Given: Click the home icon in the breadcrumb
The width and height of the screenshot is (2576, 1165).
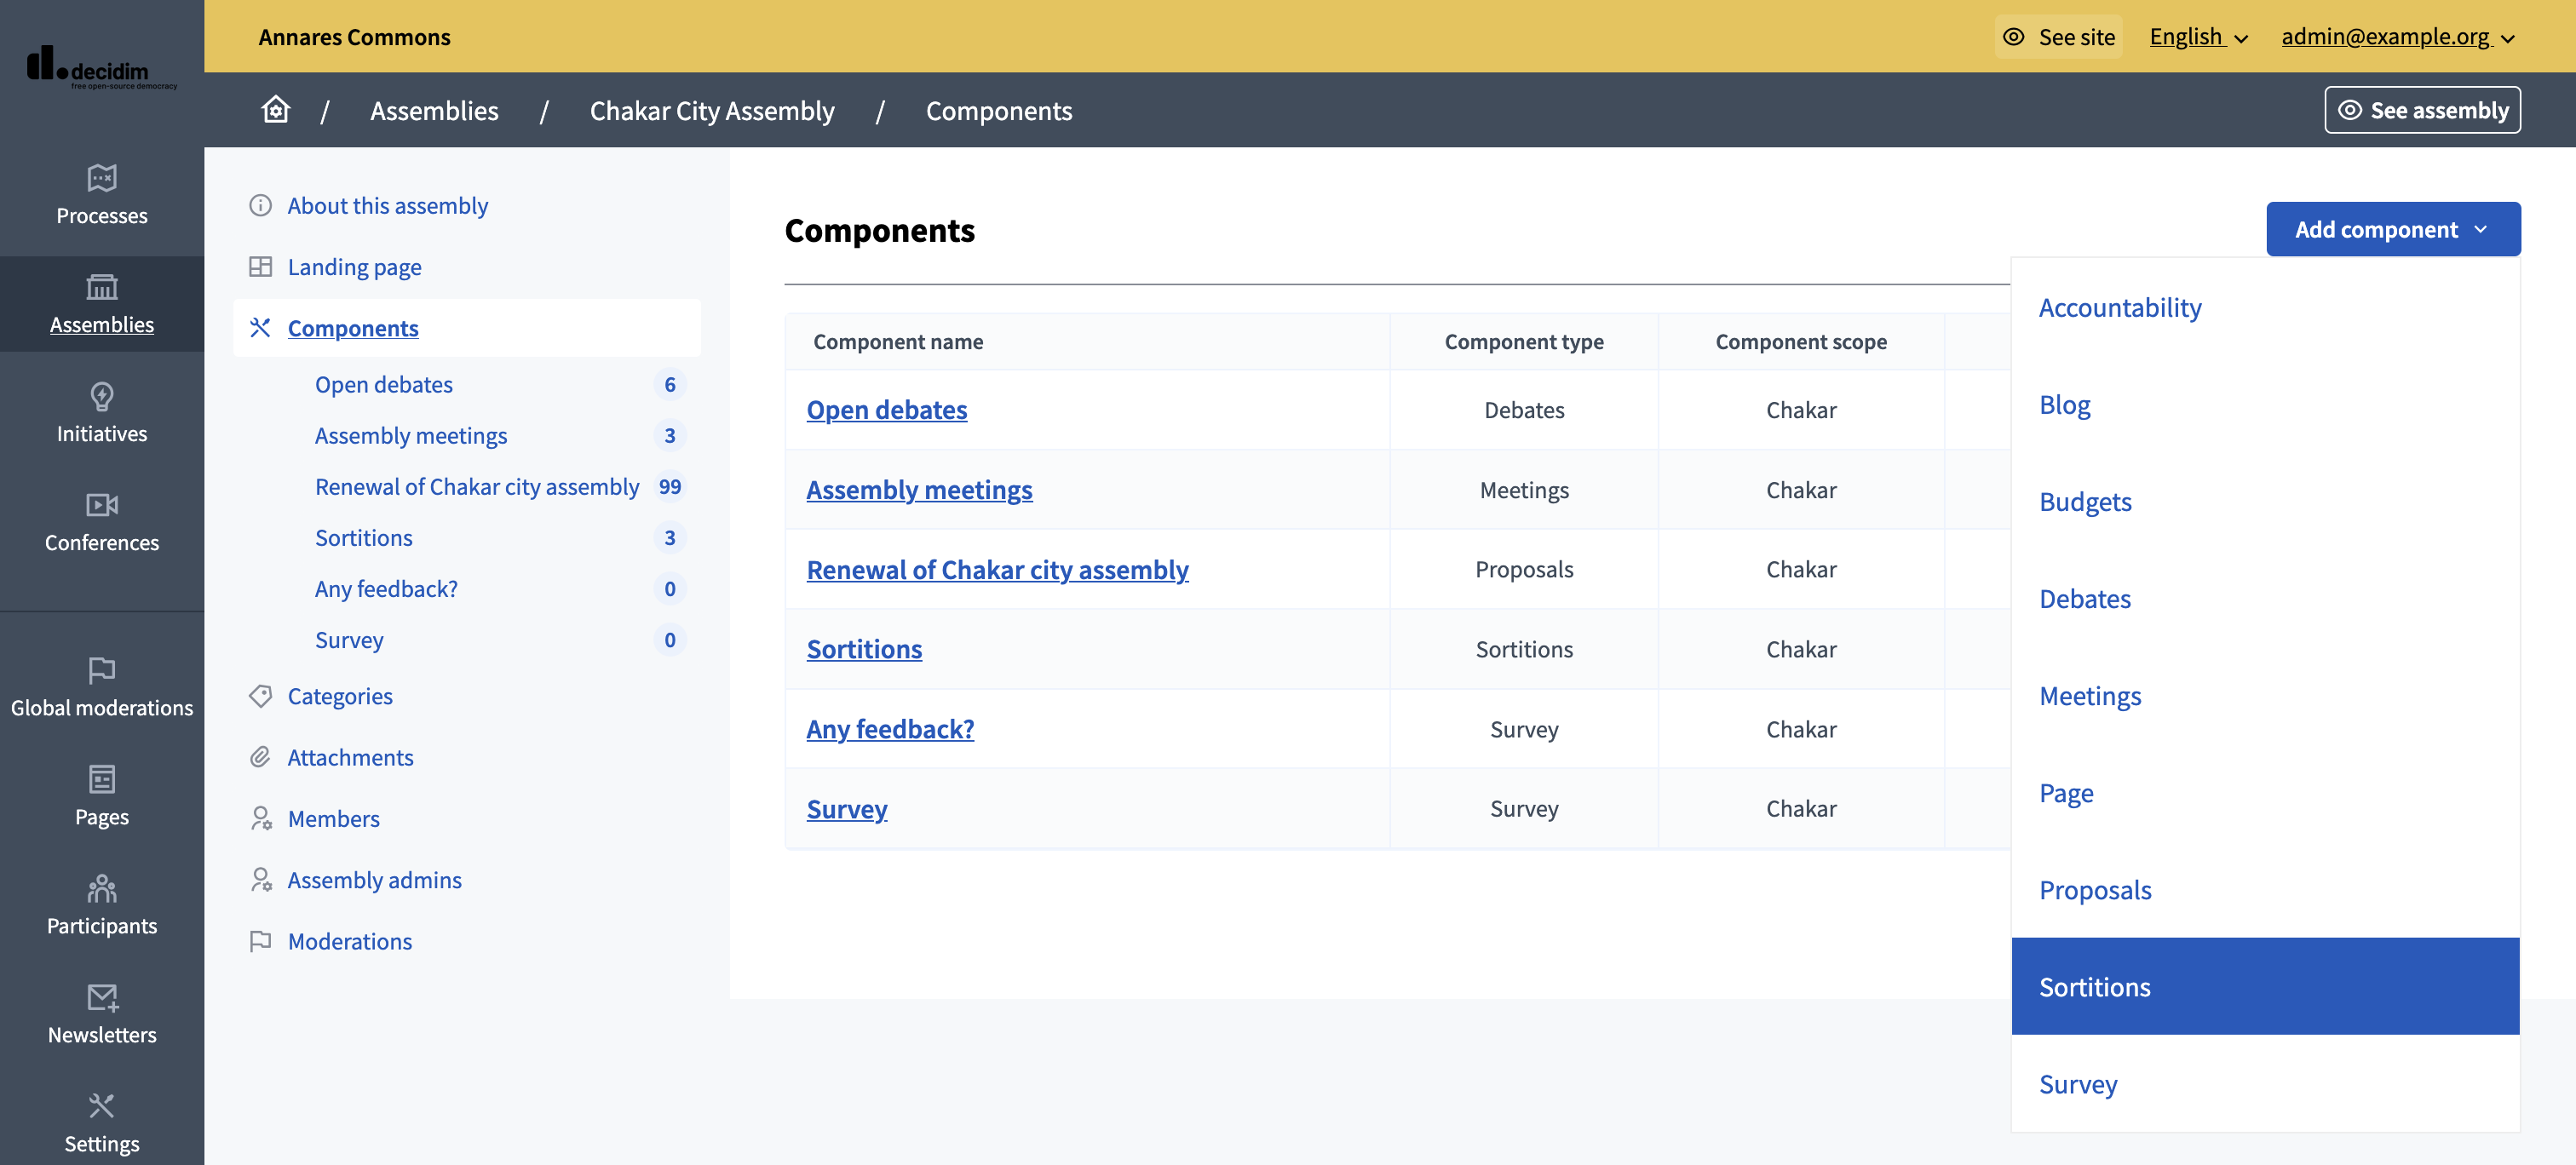Looking at the screenshot, I should (275, 110).
